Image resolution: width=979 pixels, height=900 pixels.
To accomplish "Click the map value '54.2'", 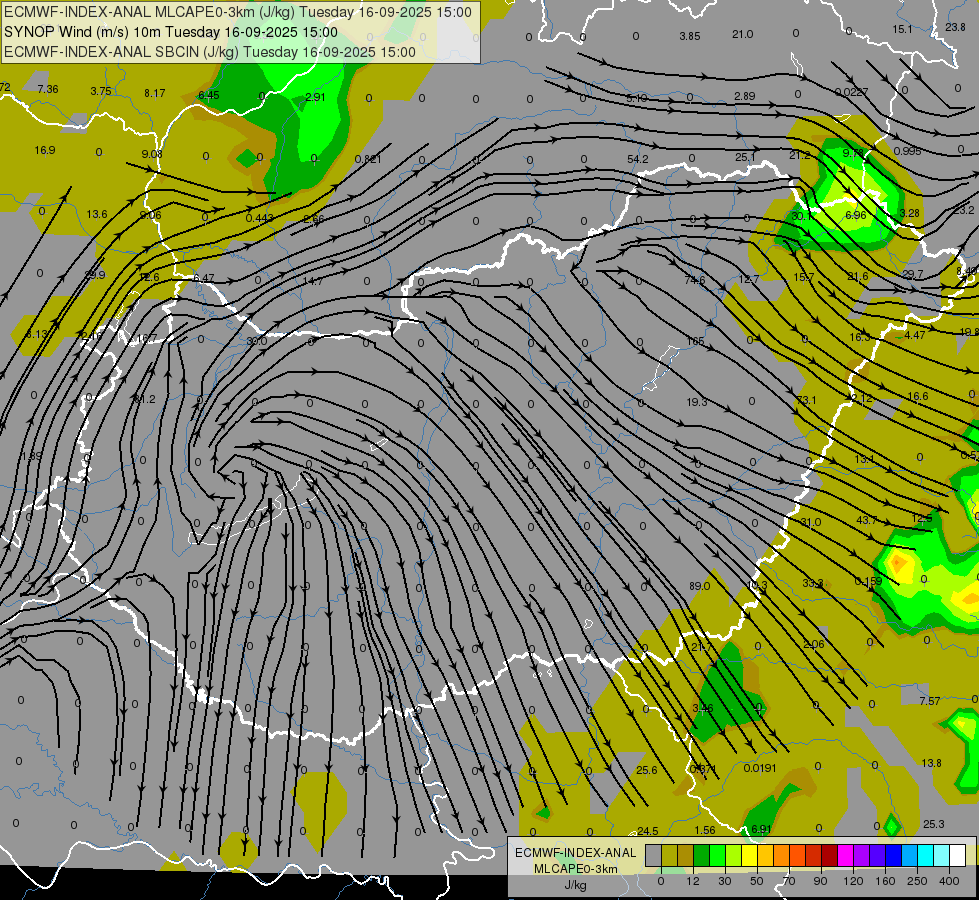I will tap(637, 159).
